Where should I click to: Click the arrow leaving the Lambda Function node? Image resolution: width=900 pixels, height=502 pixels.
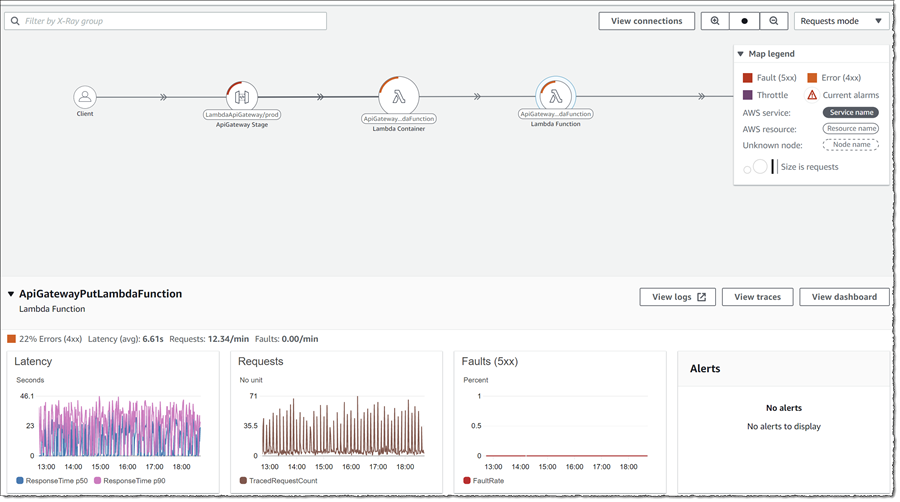[701, 96]
